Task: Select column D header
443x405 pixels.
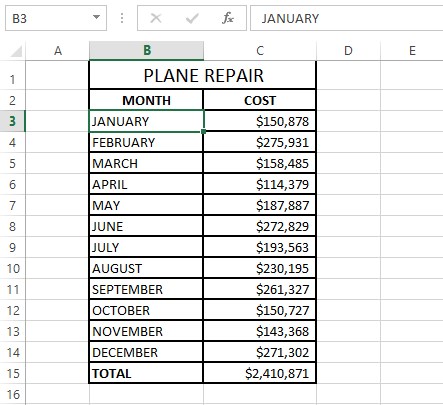Action: [348, 51]
